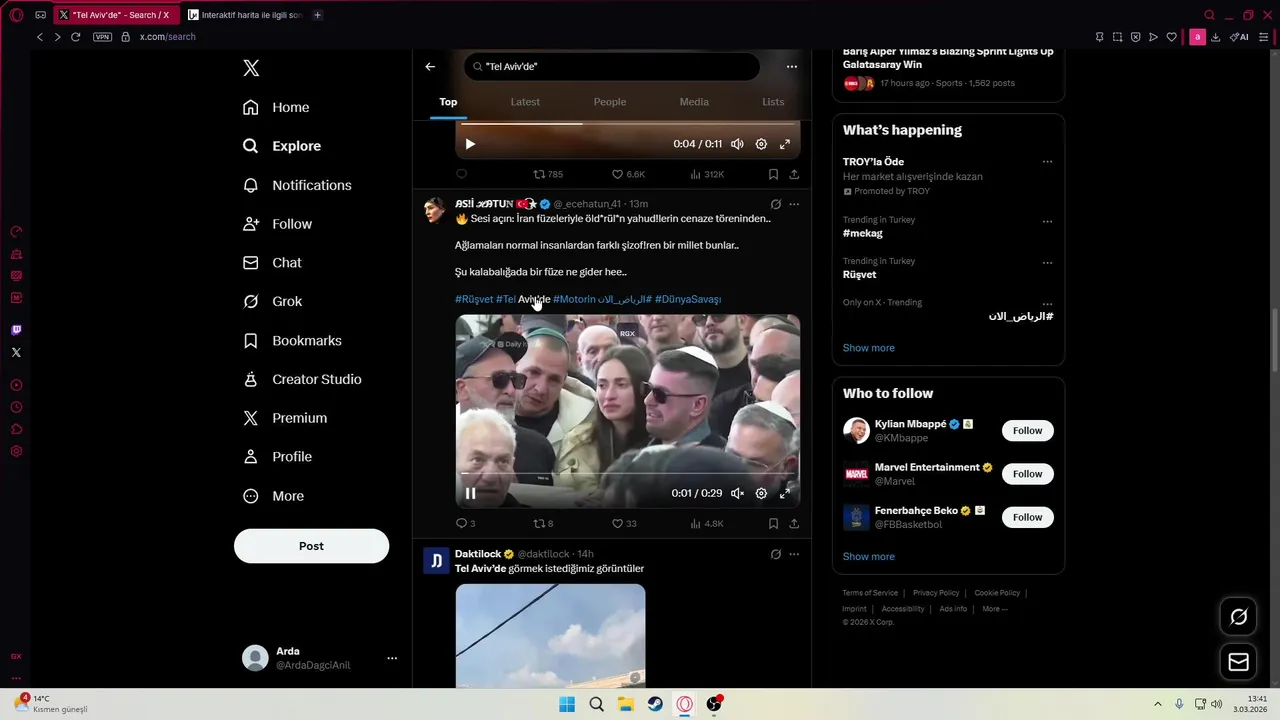Image resolution: width=1280 pixels, height=720 pixels.
Task: Pause the funeral video playback
Action: 470,493
